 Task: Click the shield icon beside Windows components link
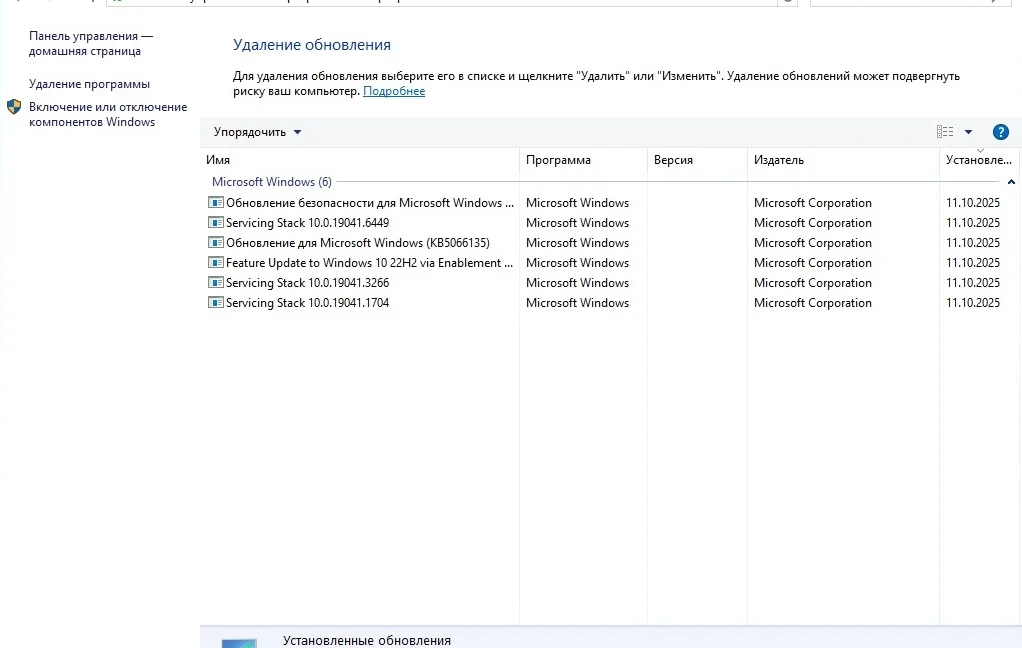tap(14, 107)
